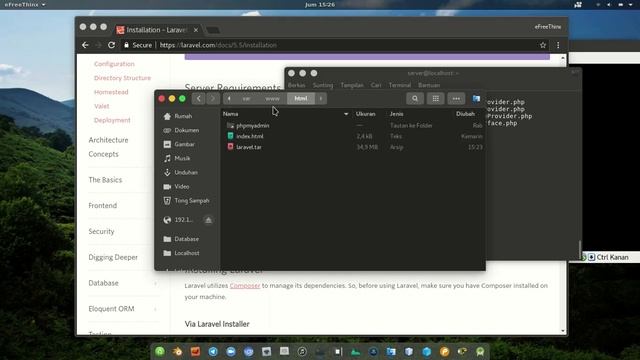Expand The Basics section
640x360 pixels.
(105, 180)
